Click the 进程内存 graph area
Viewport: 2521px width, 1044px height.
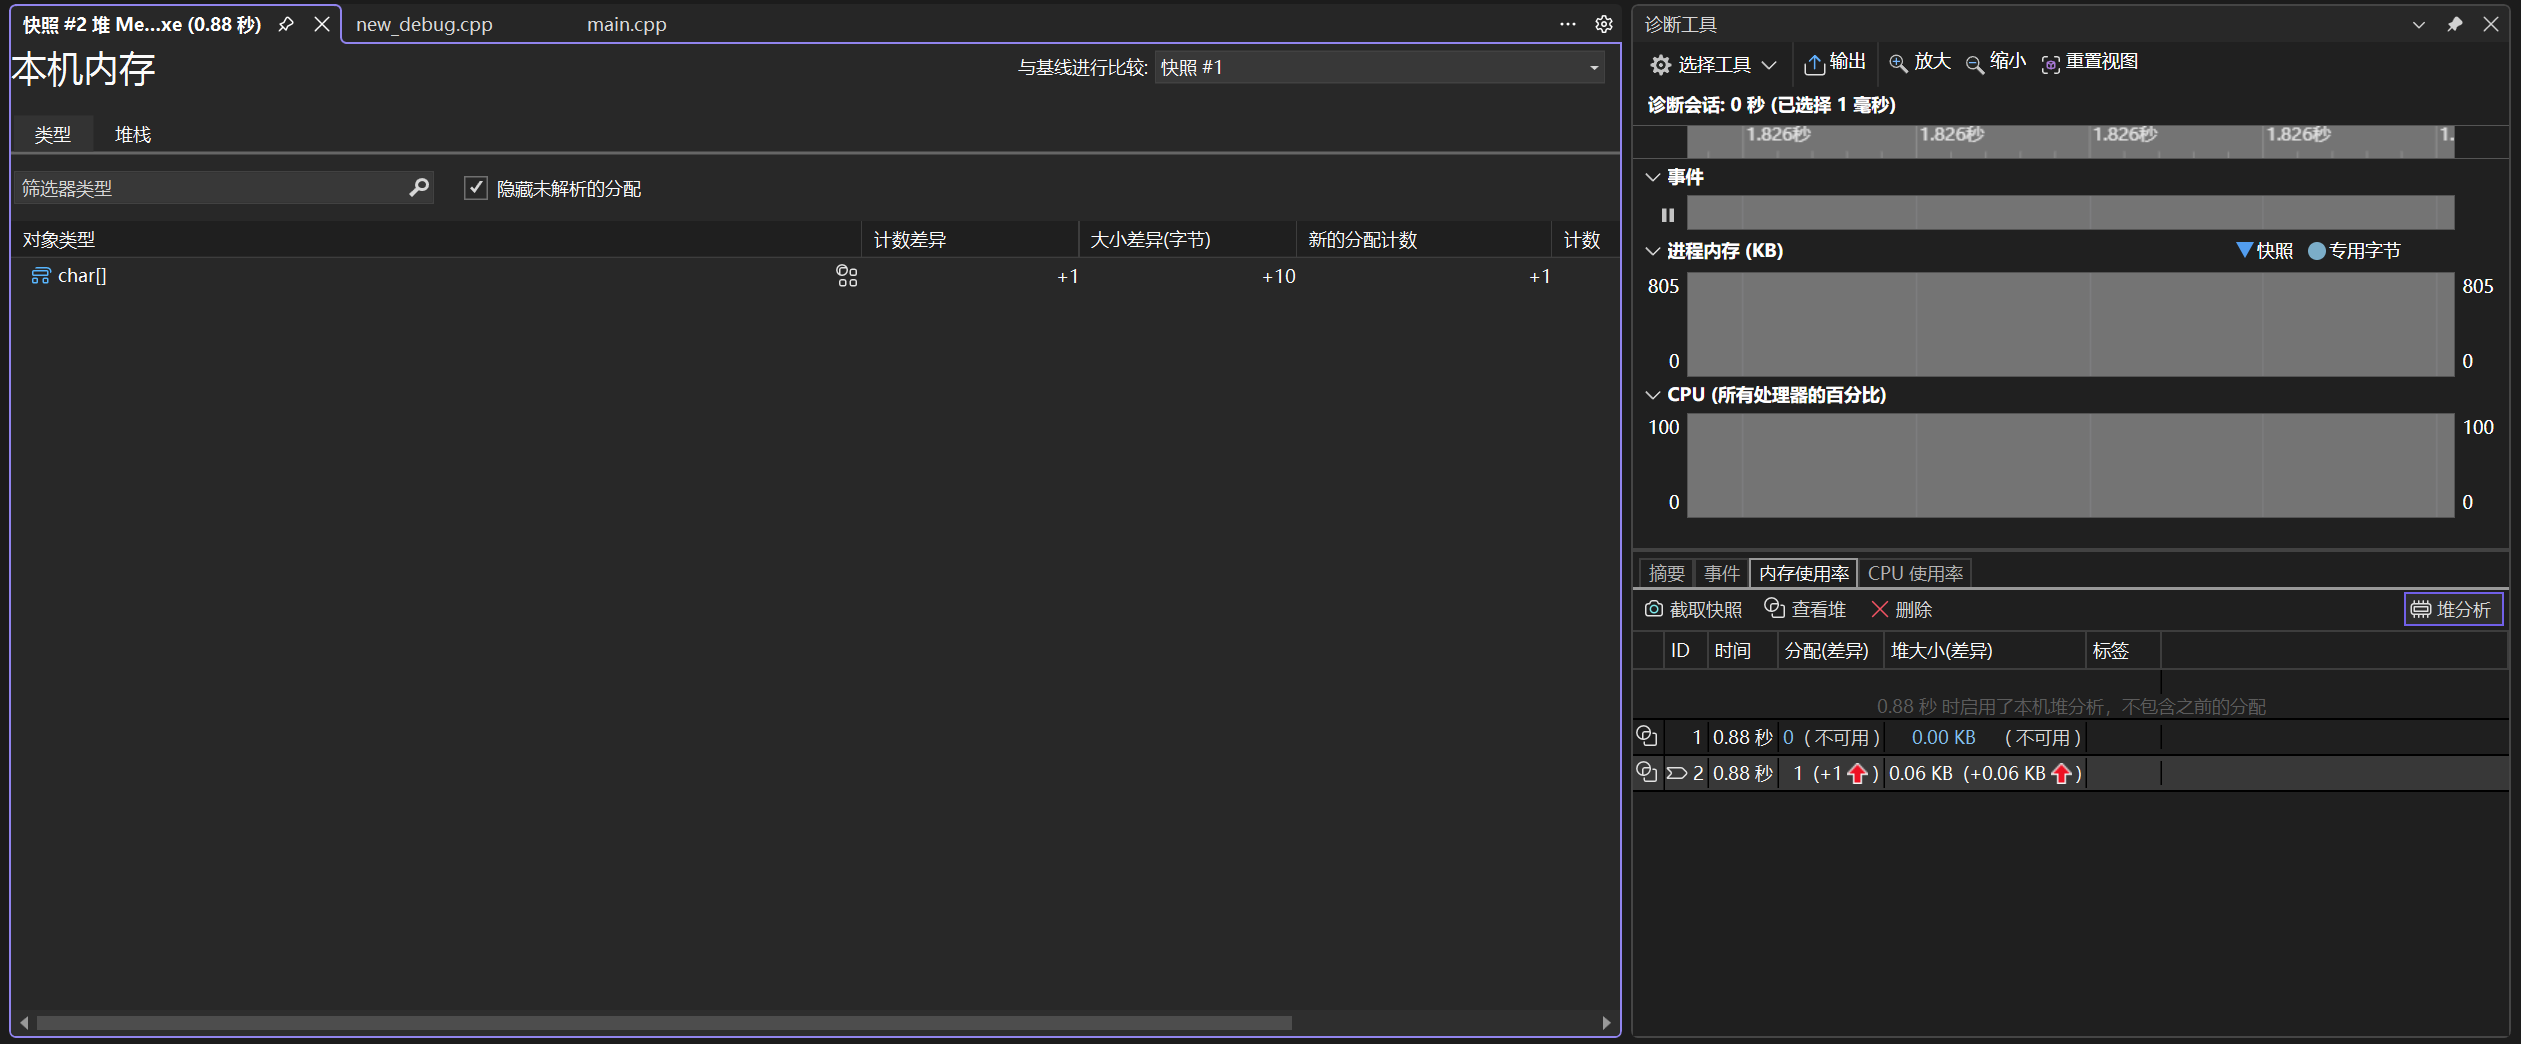coord(2070,324)
